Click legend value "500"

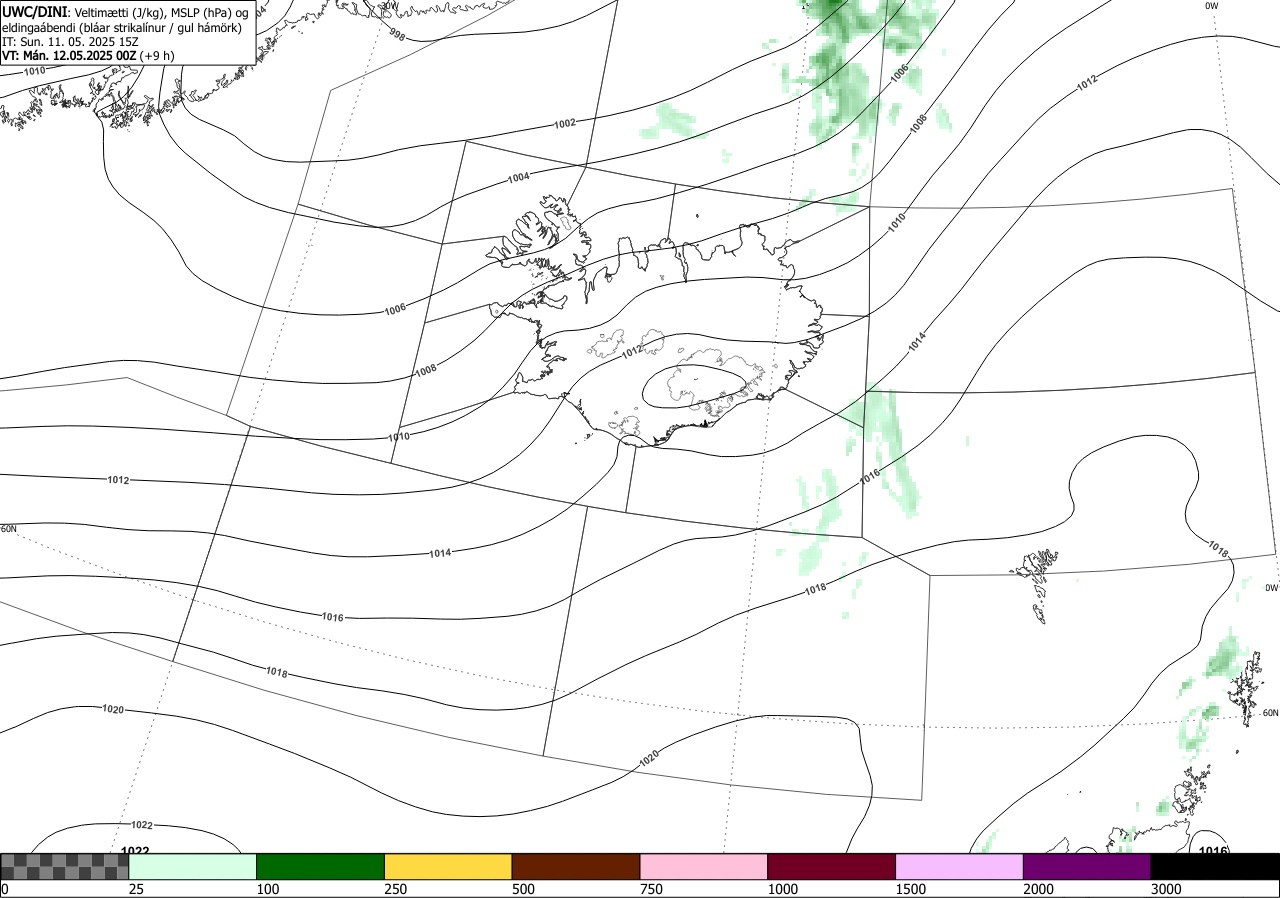pyautogui.click(x=523, y=889)
